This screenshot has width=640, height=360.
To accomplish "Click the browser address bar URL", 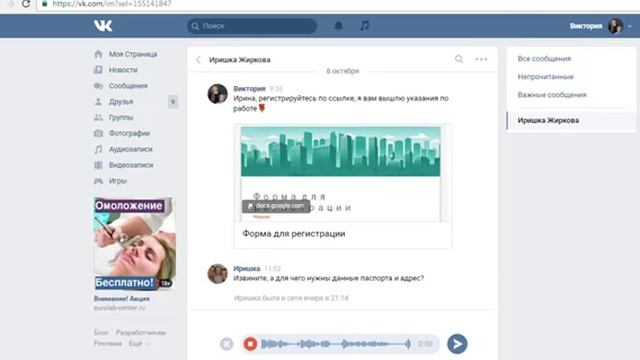I will [112, 4].
